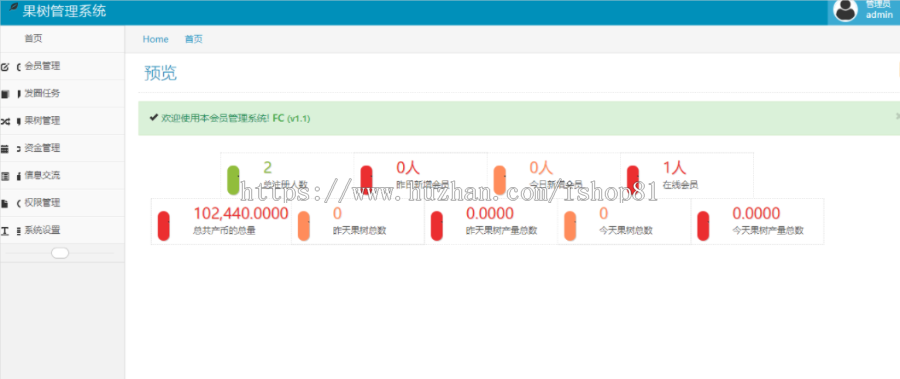Collapse the sidebar with the oval toggle
The width and height of the screenshot is (900, 379).
pos(60,253)
